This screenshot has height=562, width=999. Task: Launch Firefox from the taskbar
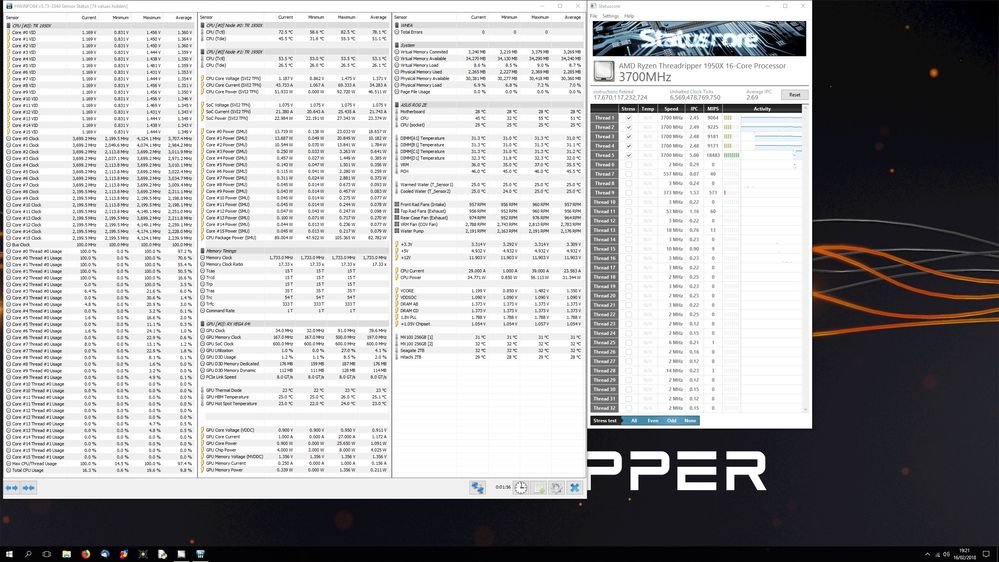pos(85,554)
